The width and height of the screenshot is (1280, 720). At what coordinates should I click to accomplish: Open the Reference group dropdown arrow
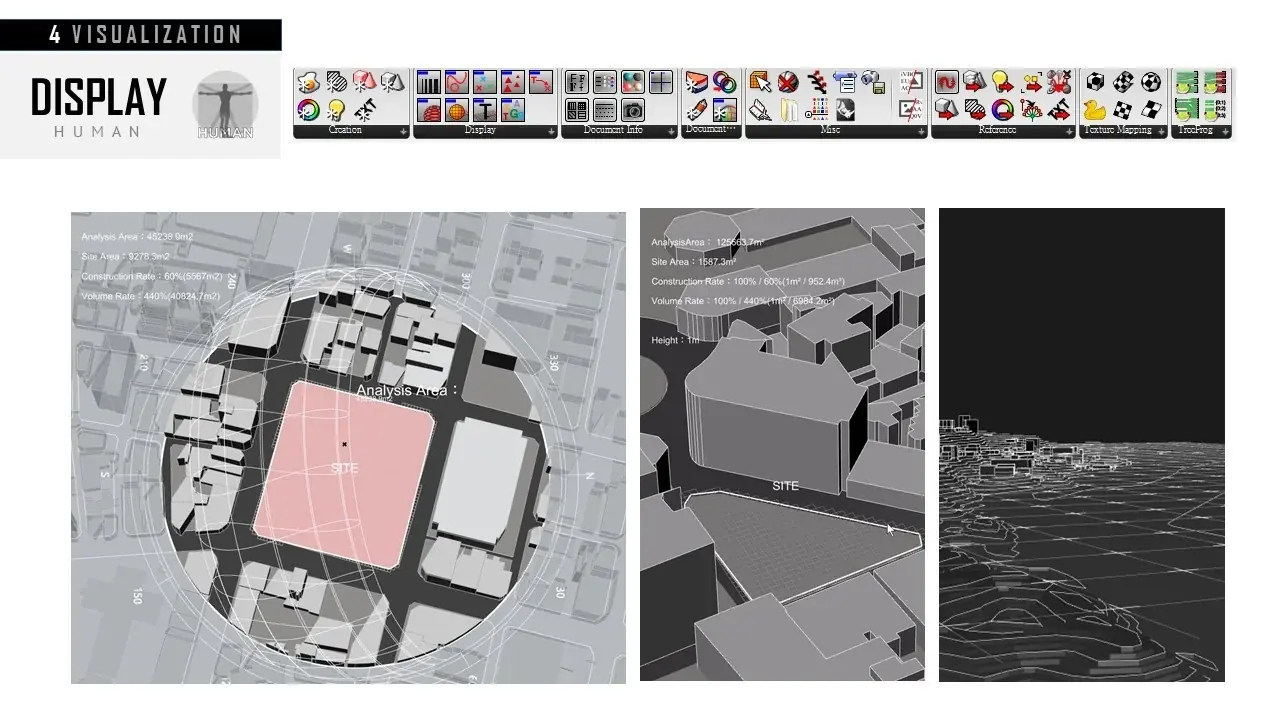(1069, 131)
